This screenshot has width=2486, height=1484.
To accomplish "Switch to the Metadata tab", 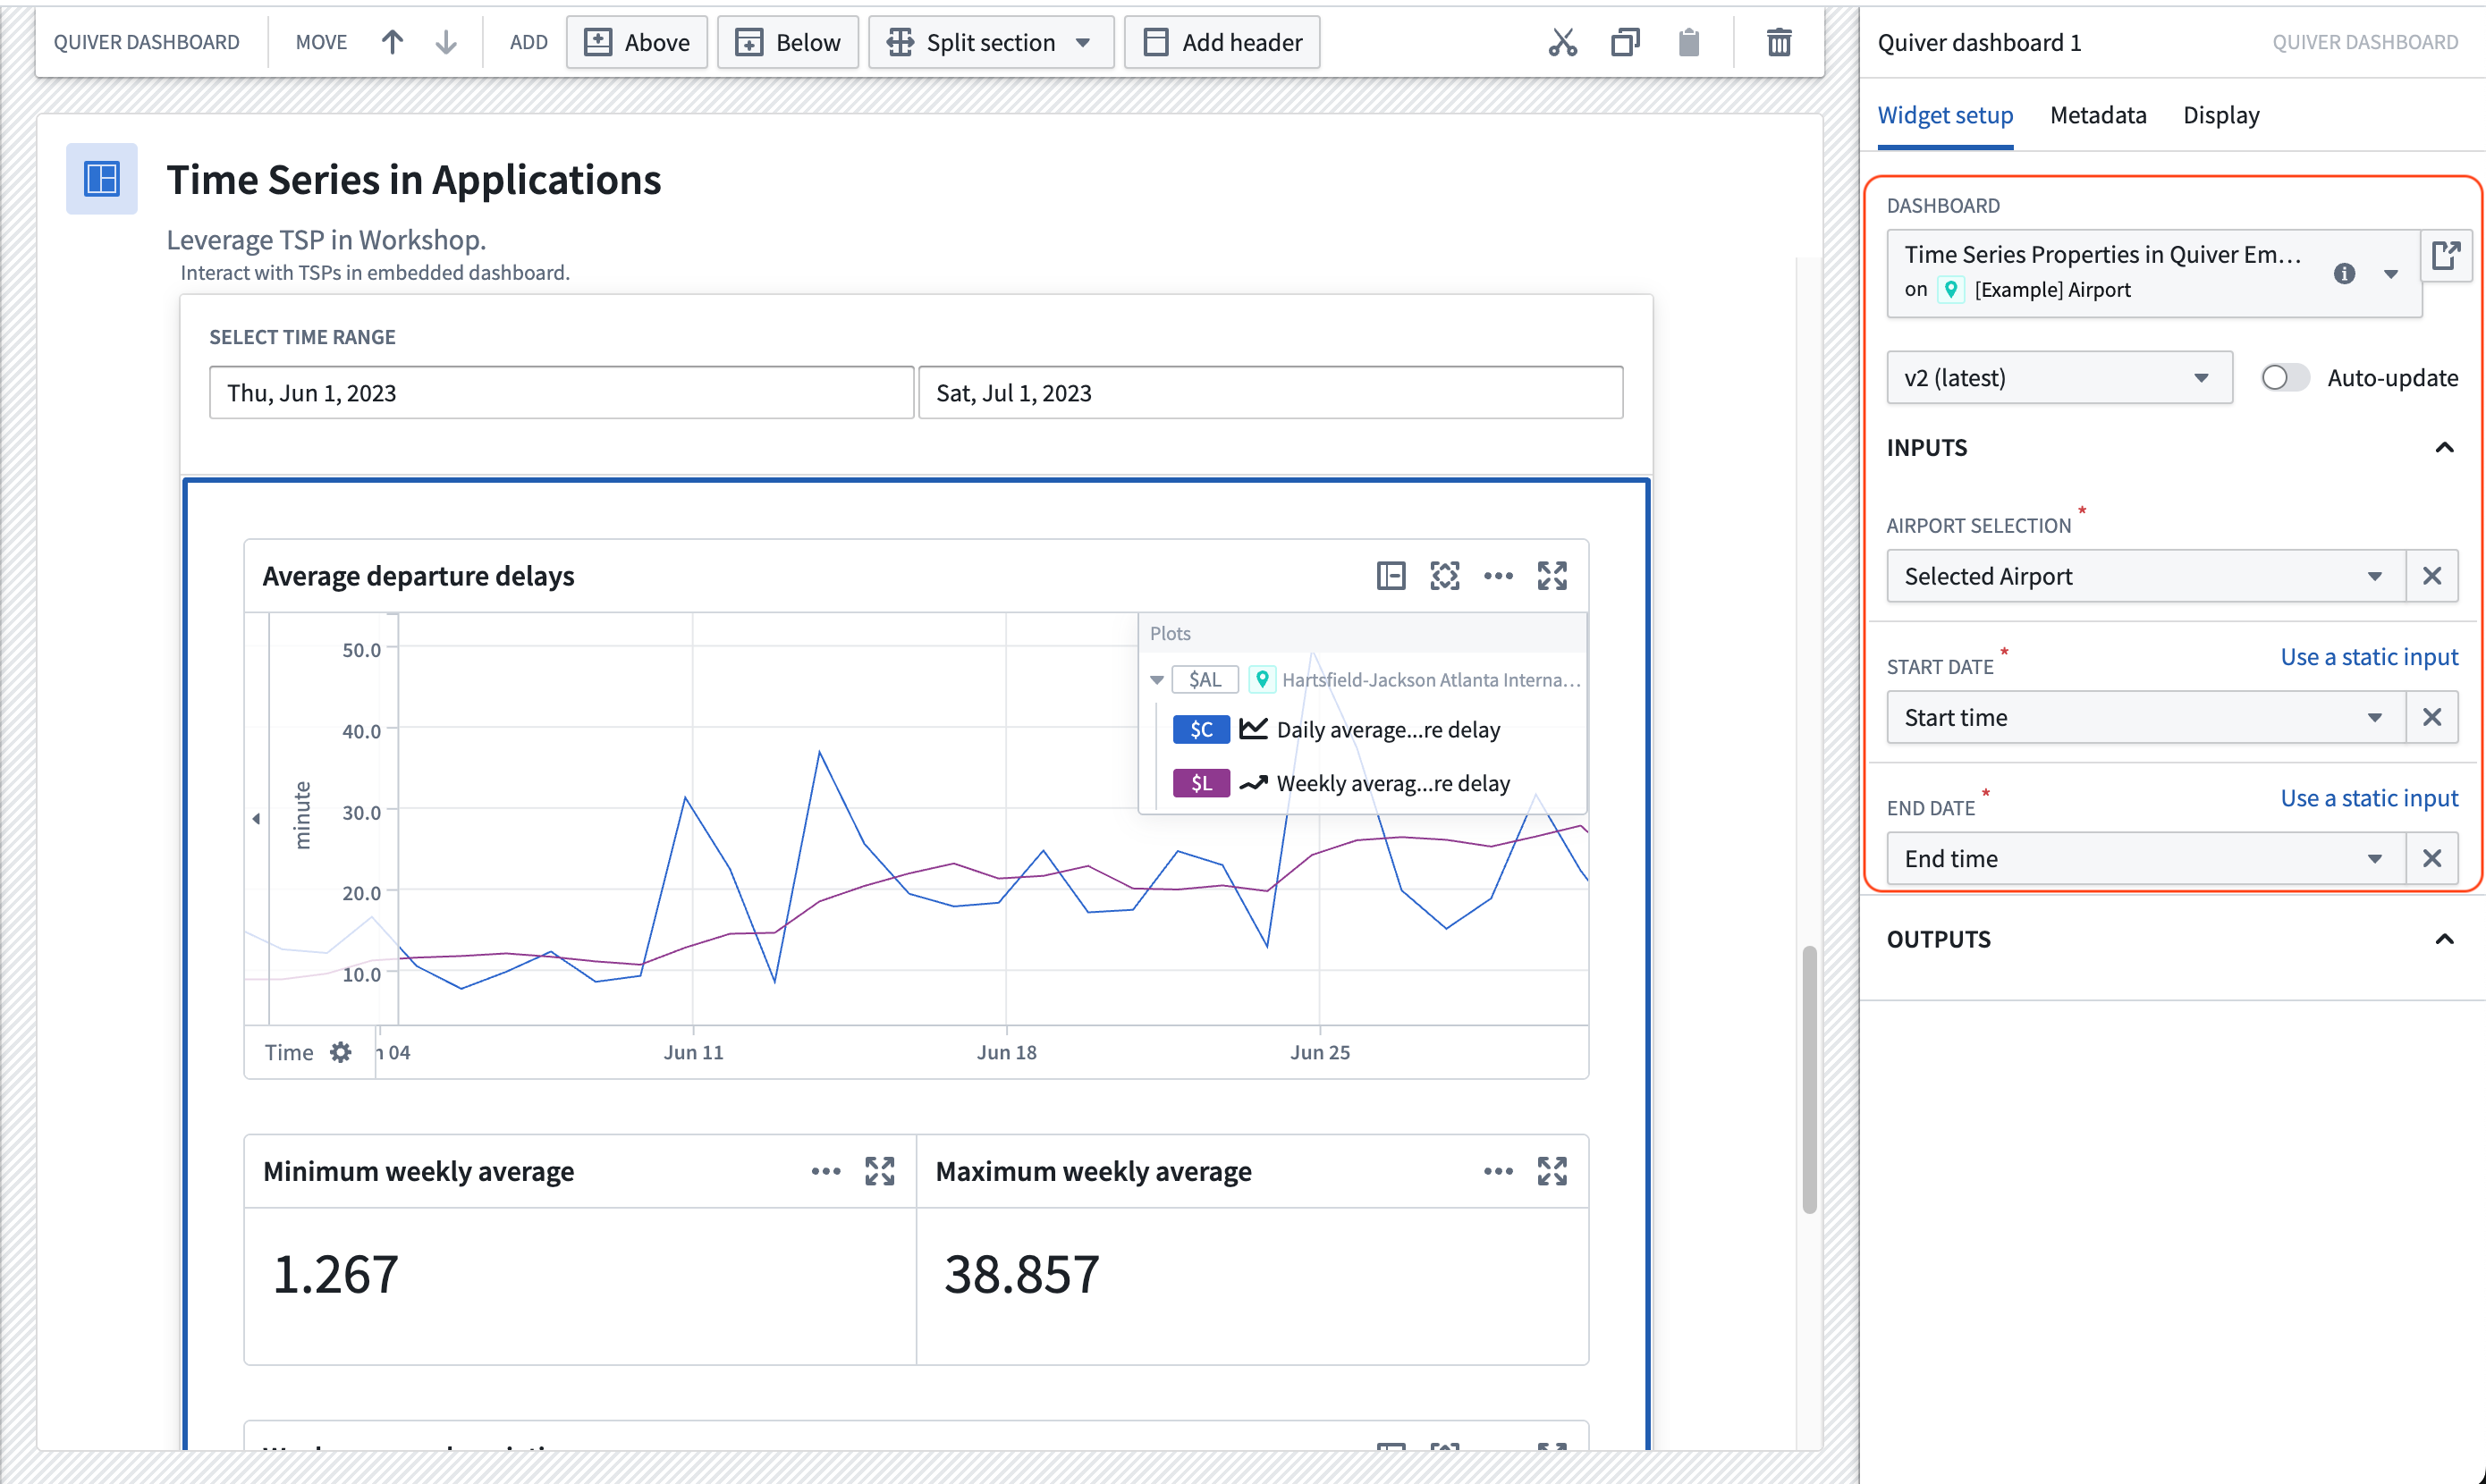I will [2097, 115].
